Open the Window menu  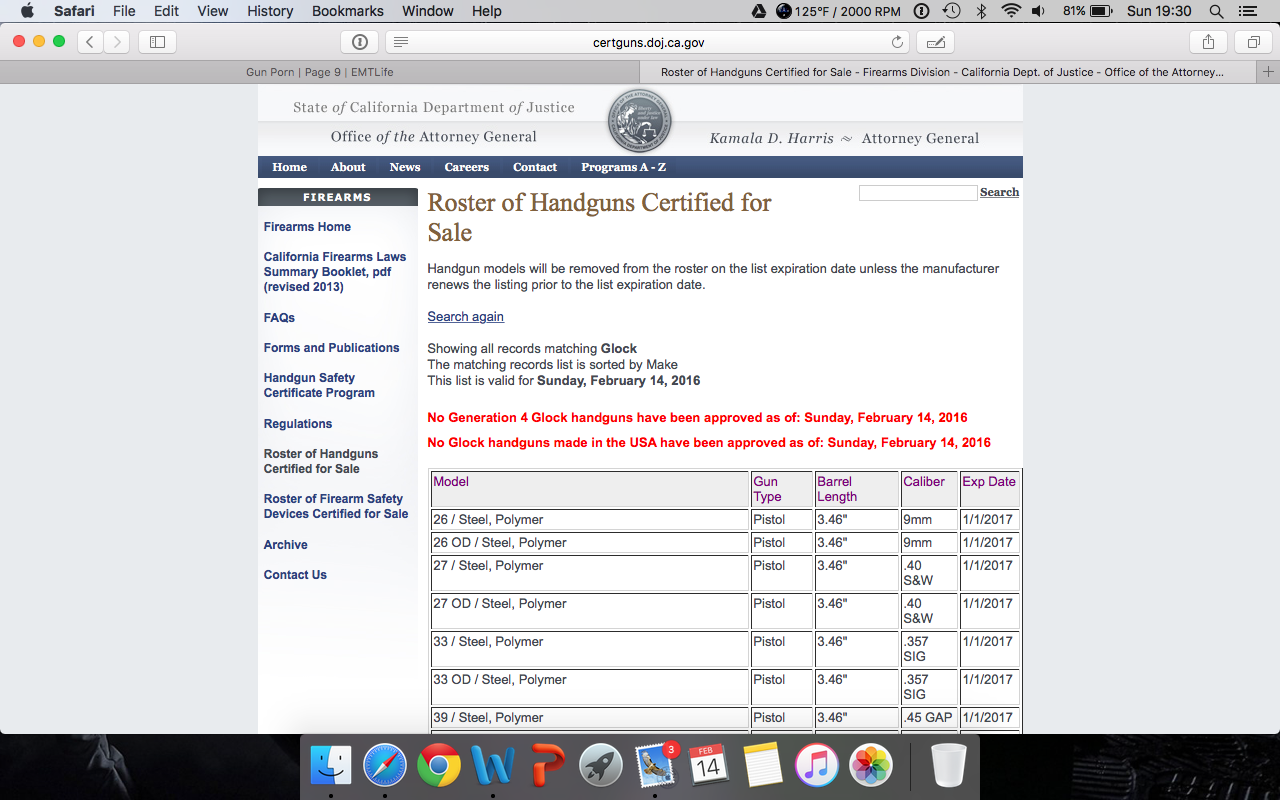[428, 11]
